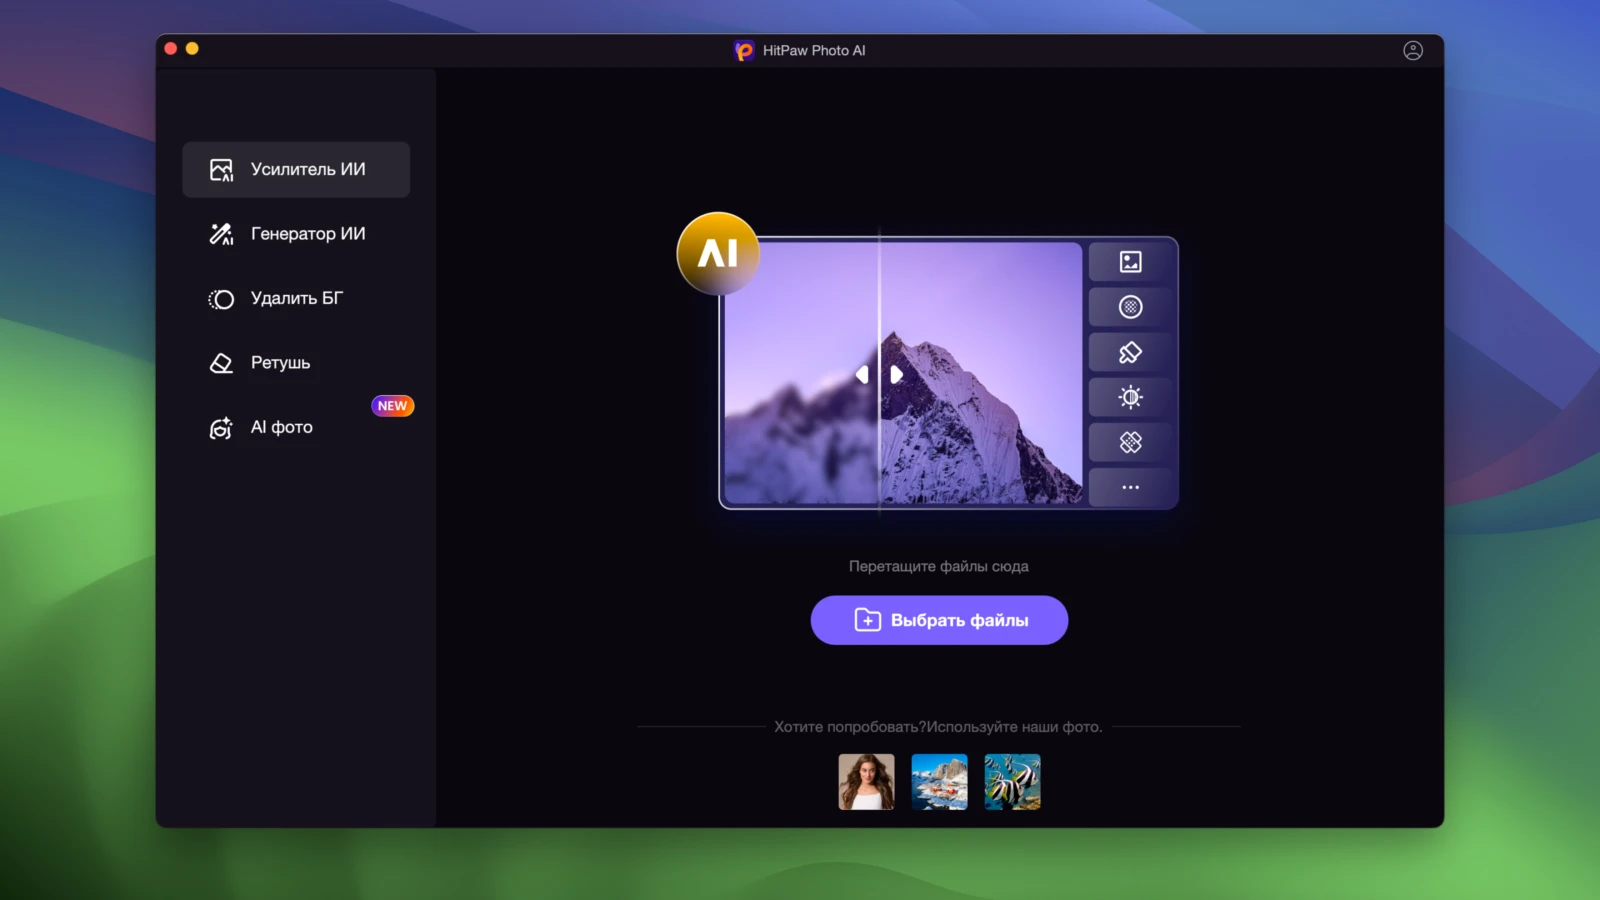Viewport: 1600px width, 900px height.
Task: Click the brightness sun icon in preview
Action: click(1130, 397)
